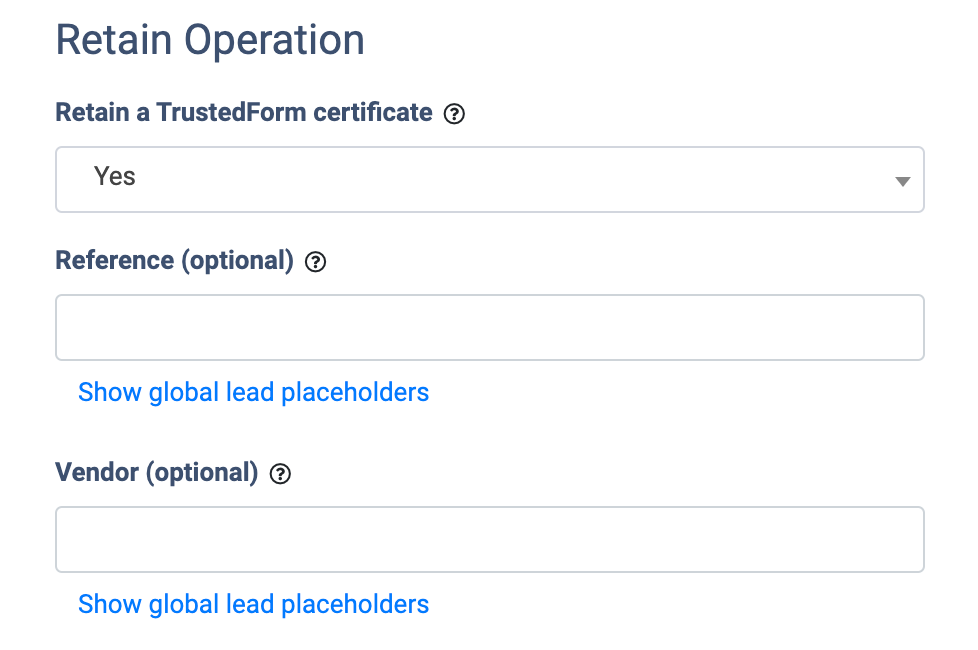Click inside the Reference text input
Screen dimensions: 978x650
(489, 328)
